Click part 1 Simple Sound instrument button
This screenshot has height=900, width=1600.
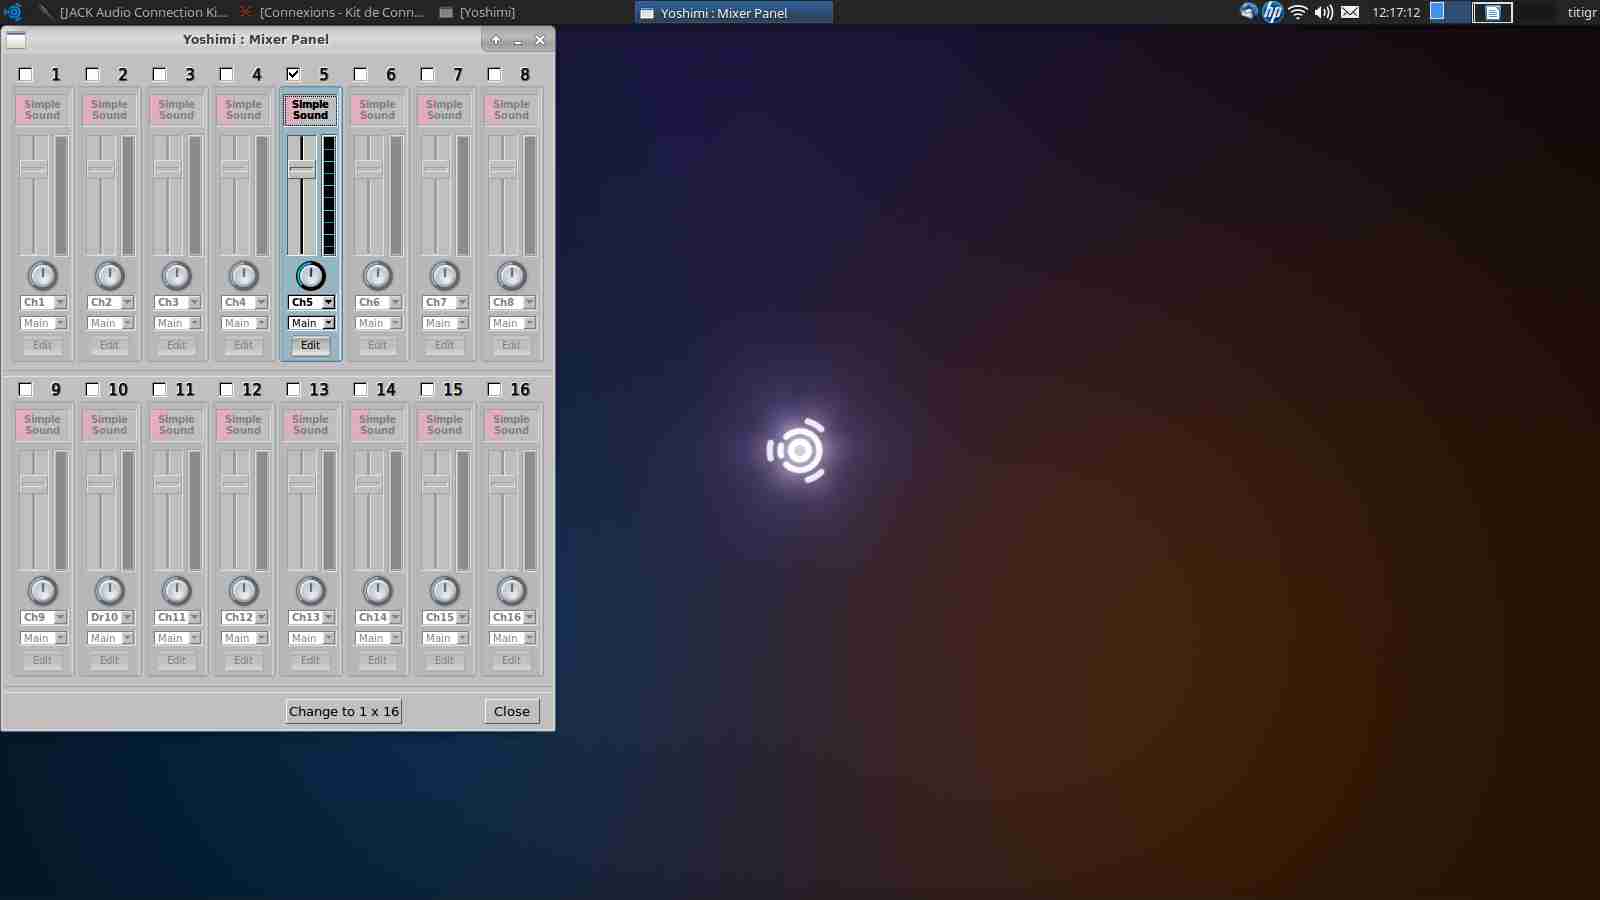pos(42,110)
